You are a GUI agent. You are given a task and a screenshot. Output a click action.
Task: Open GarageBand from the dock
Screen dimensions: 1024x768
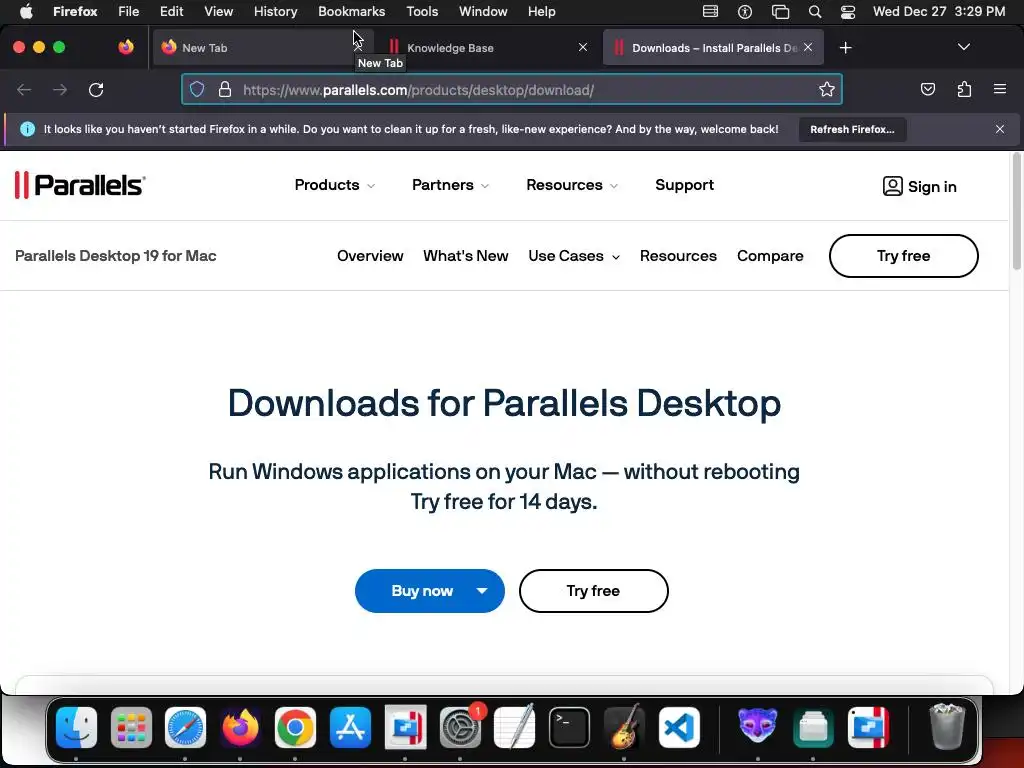click(624, 727)
